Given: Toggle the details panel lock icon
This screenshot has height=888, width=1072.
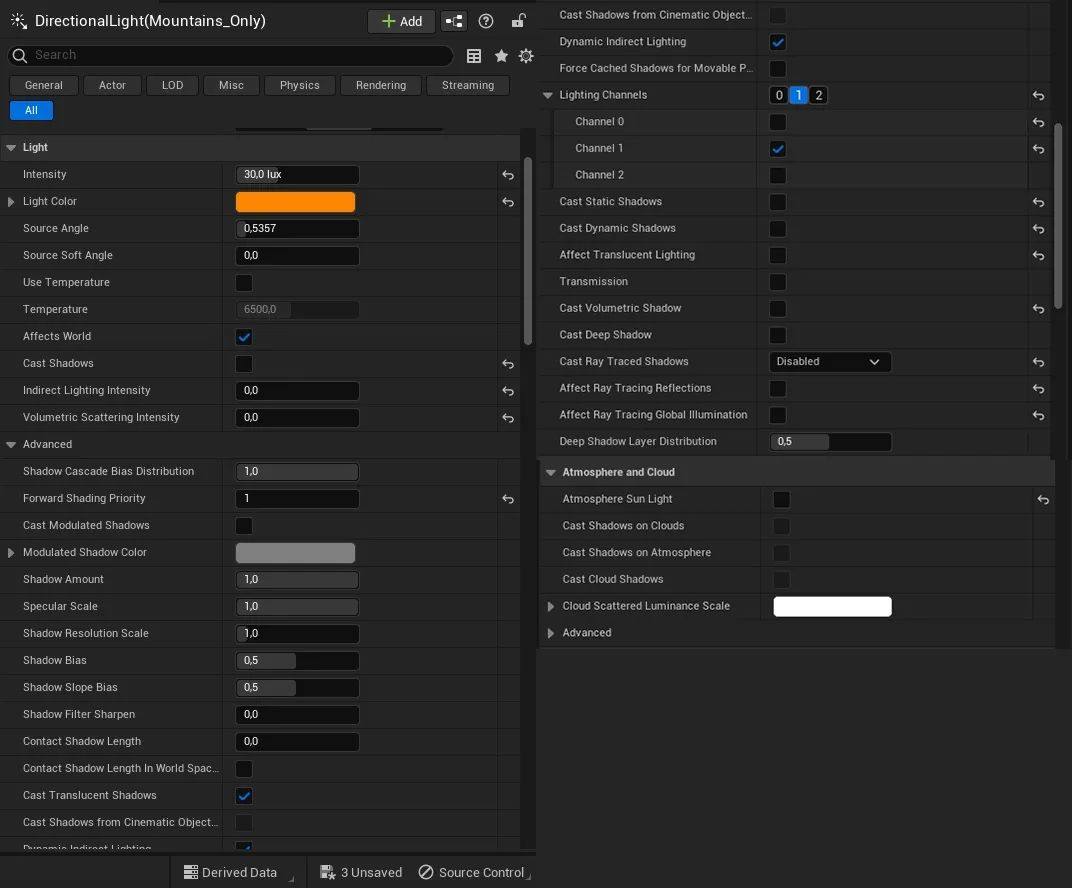Looking at the screenshot, I should pos(518,21).
